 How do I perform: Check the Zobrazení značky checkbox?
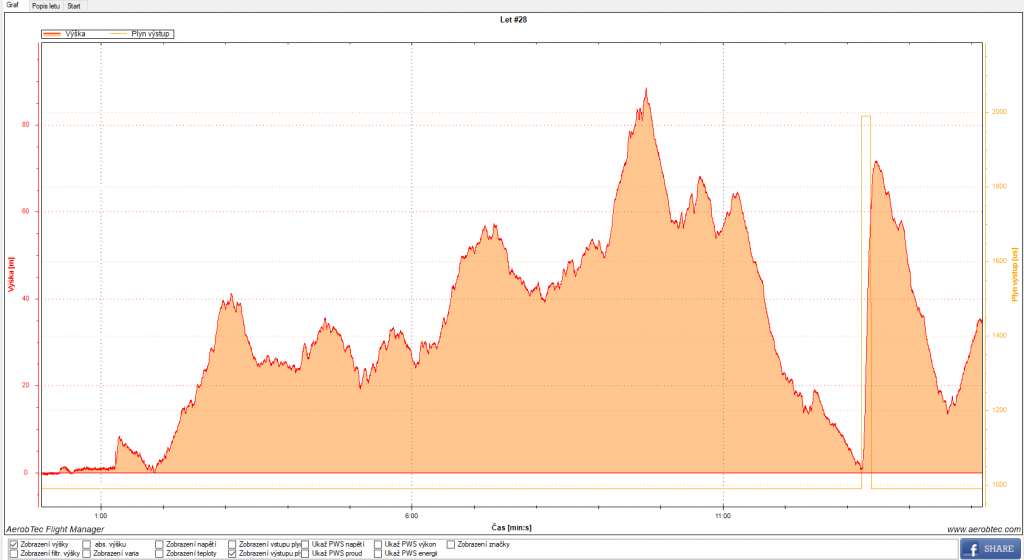coord(451,544)
